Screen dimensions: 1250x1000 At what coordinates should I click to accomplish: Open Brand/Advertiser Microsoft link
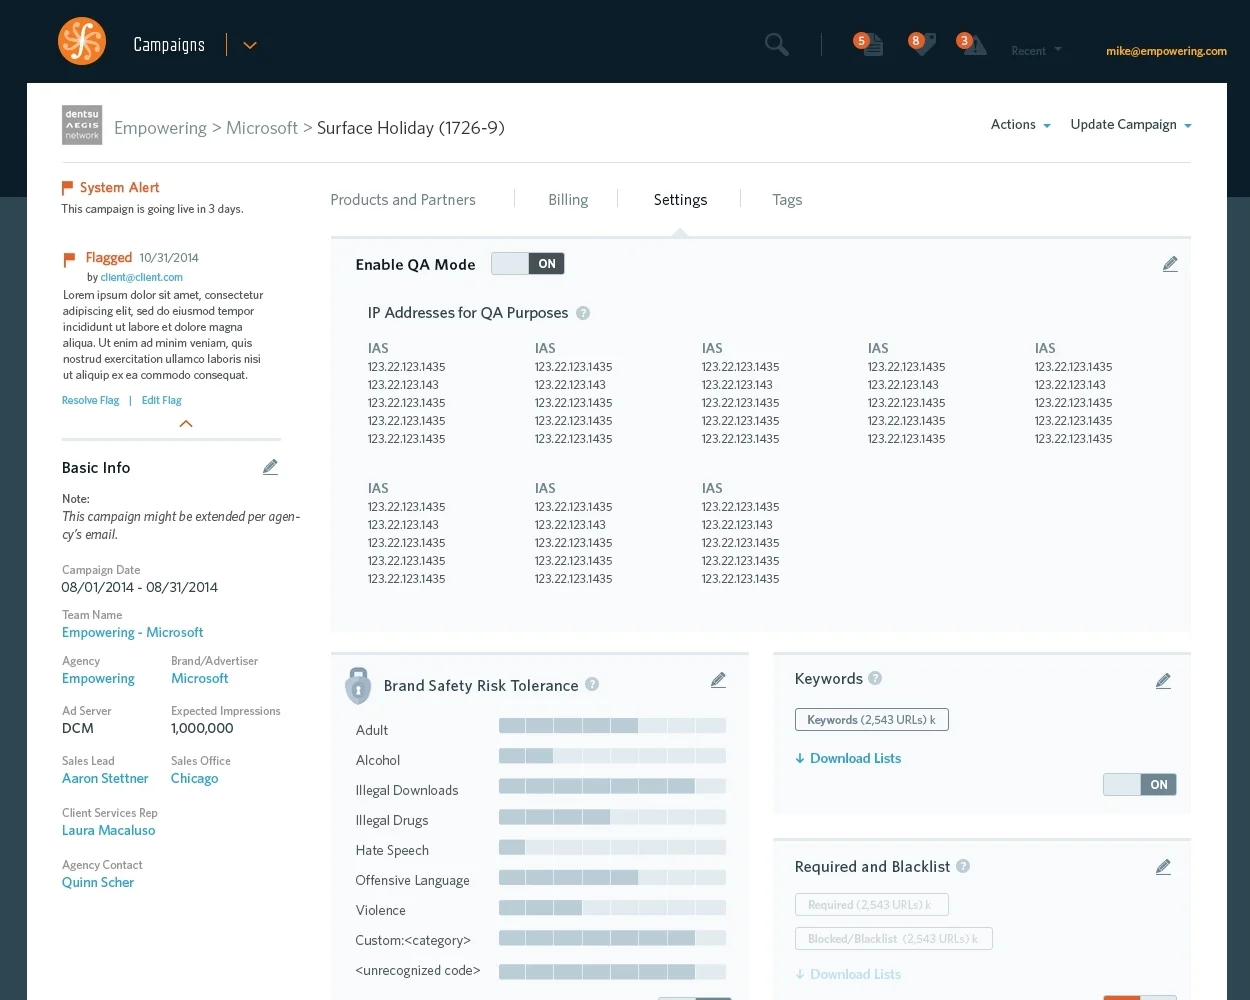click(x=200, y=679)
